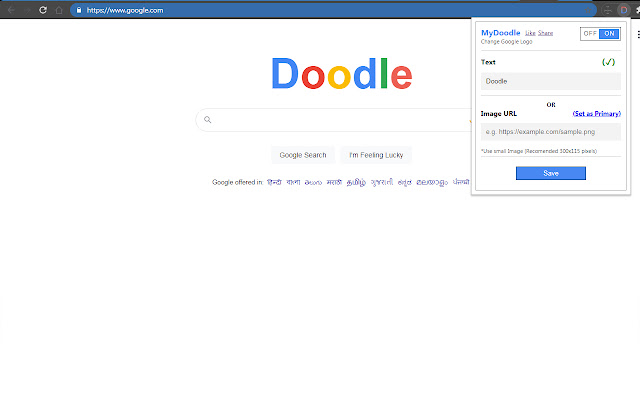Click the bold 'Text' label
The image size is (640, 400).
coord(488,62)
